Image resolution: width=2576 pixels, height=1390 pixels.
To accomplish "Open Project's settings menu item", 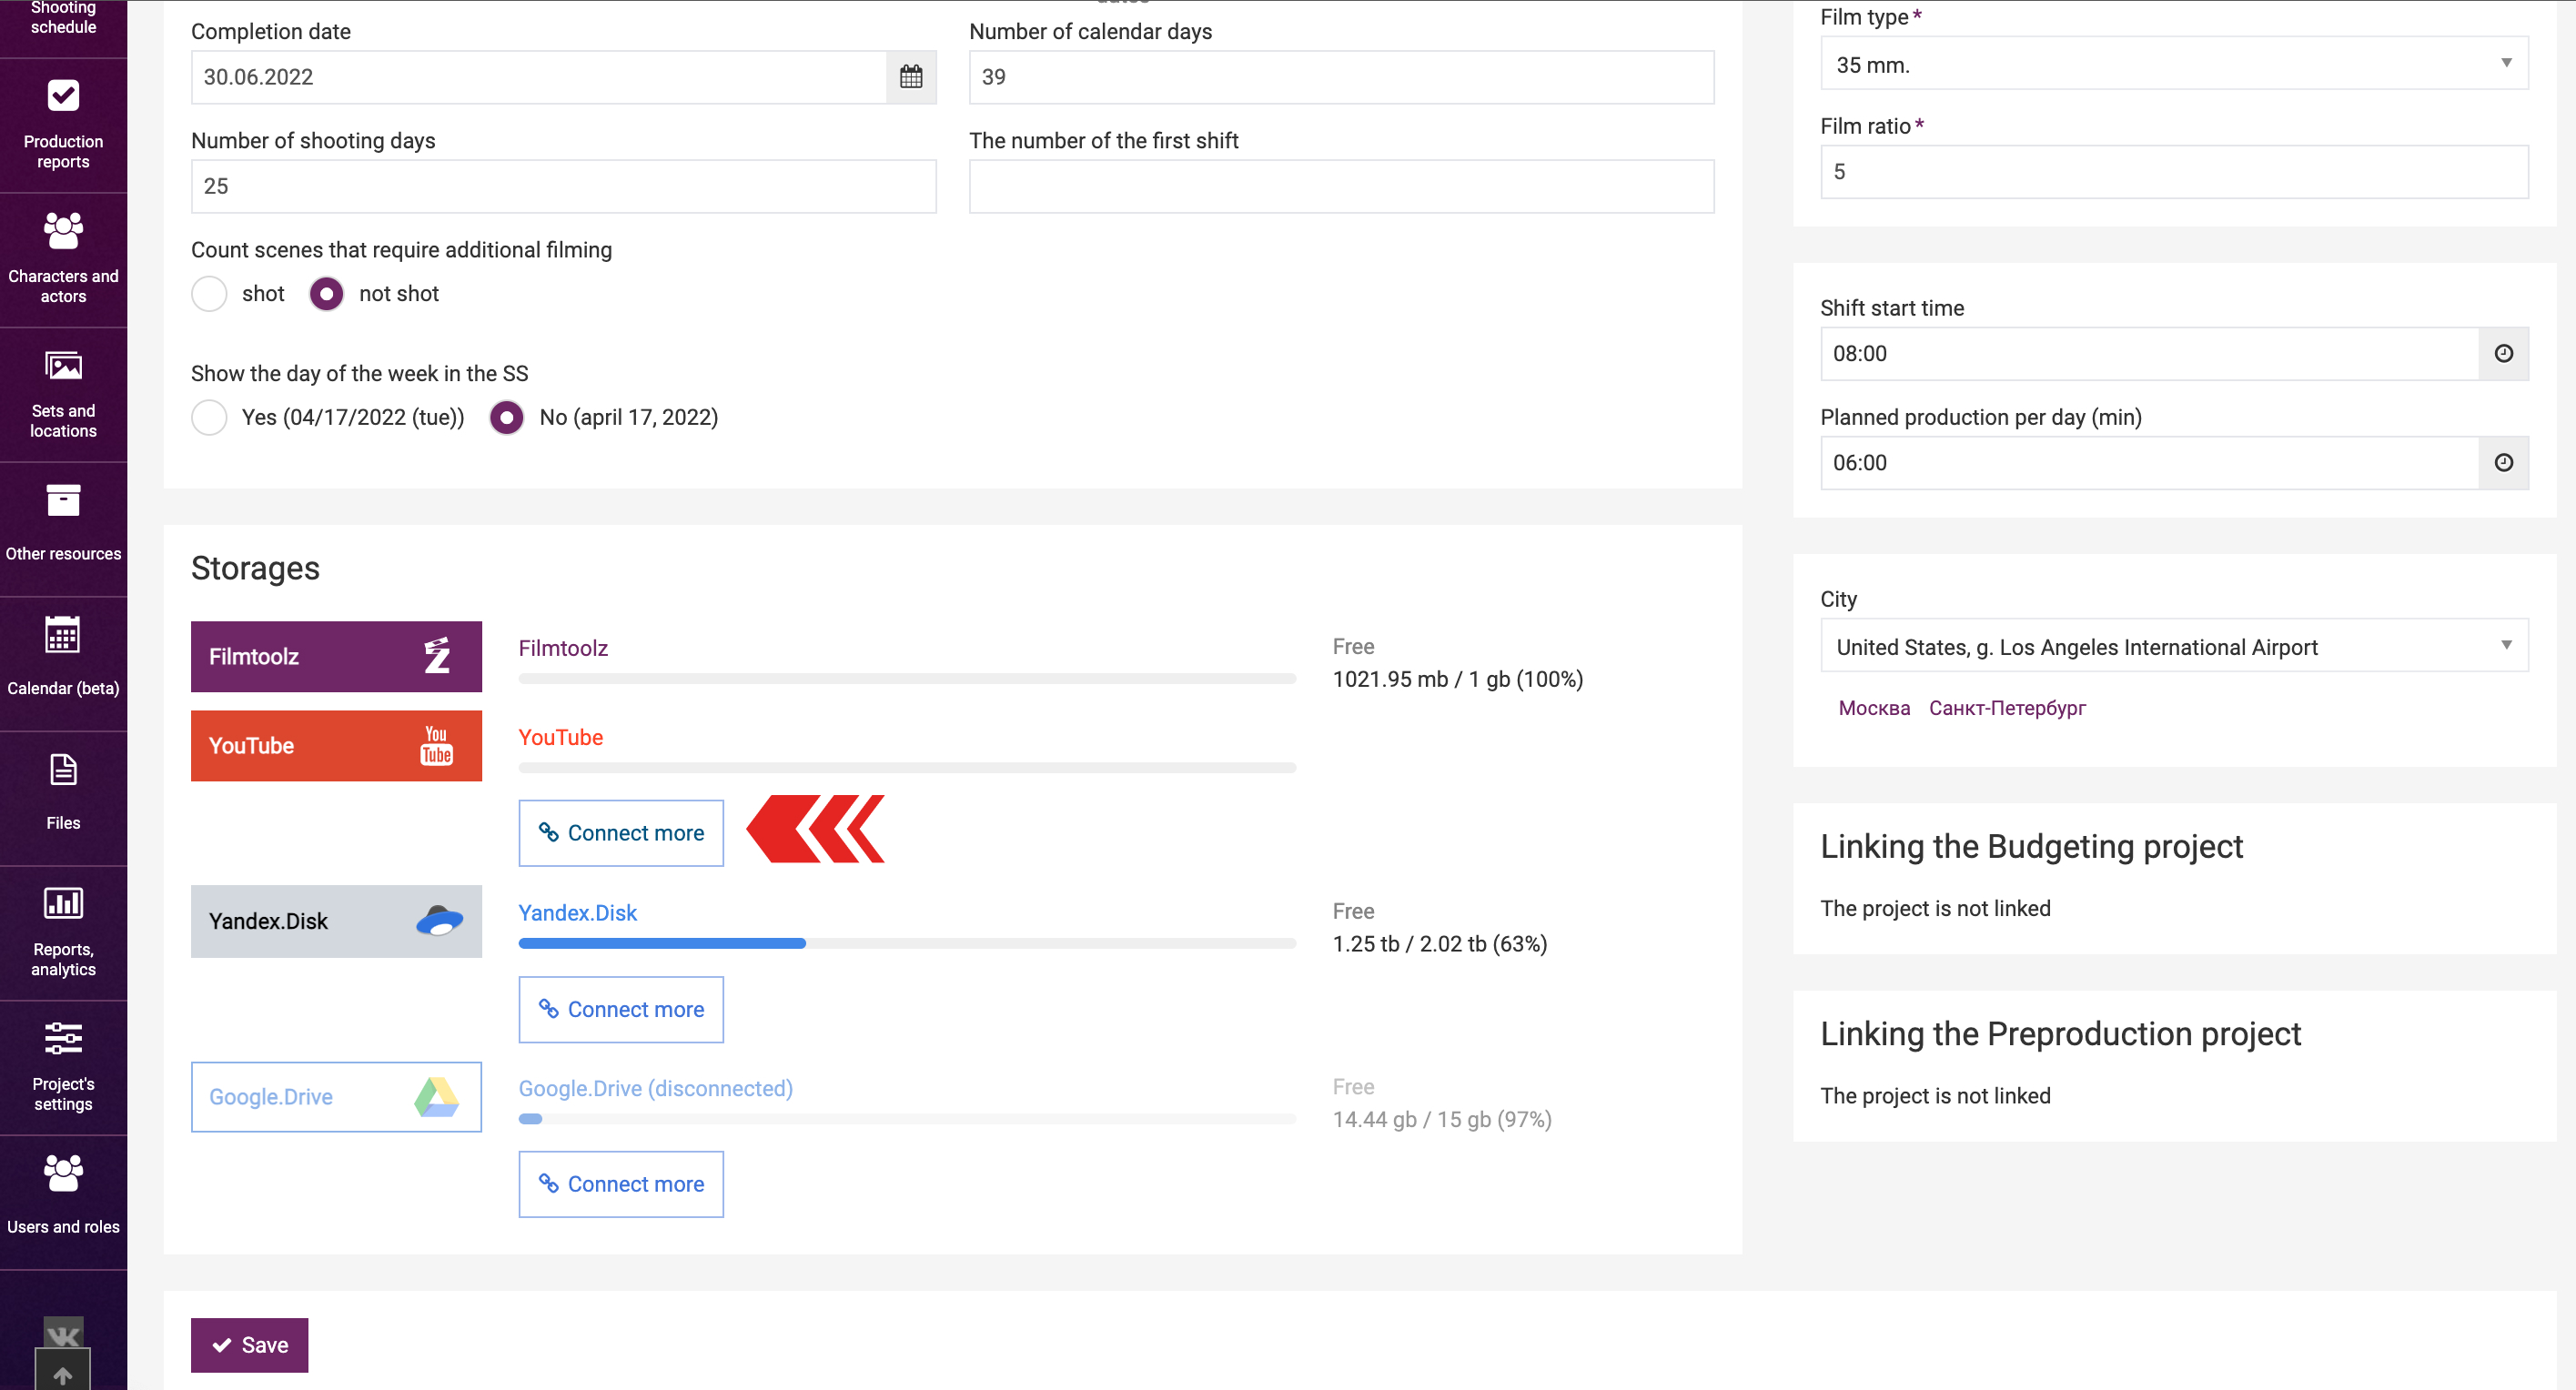I will tap(63, 1066).
